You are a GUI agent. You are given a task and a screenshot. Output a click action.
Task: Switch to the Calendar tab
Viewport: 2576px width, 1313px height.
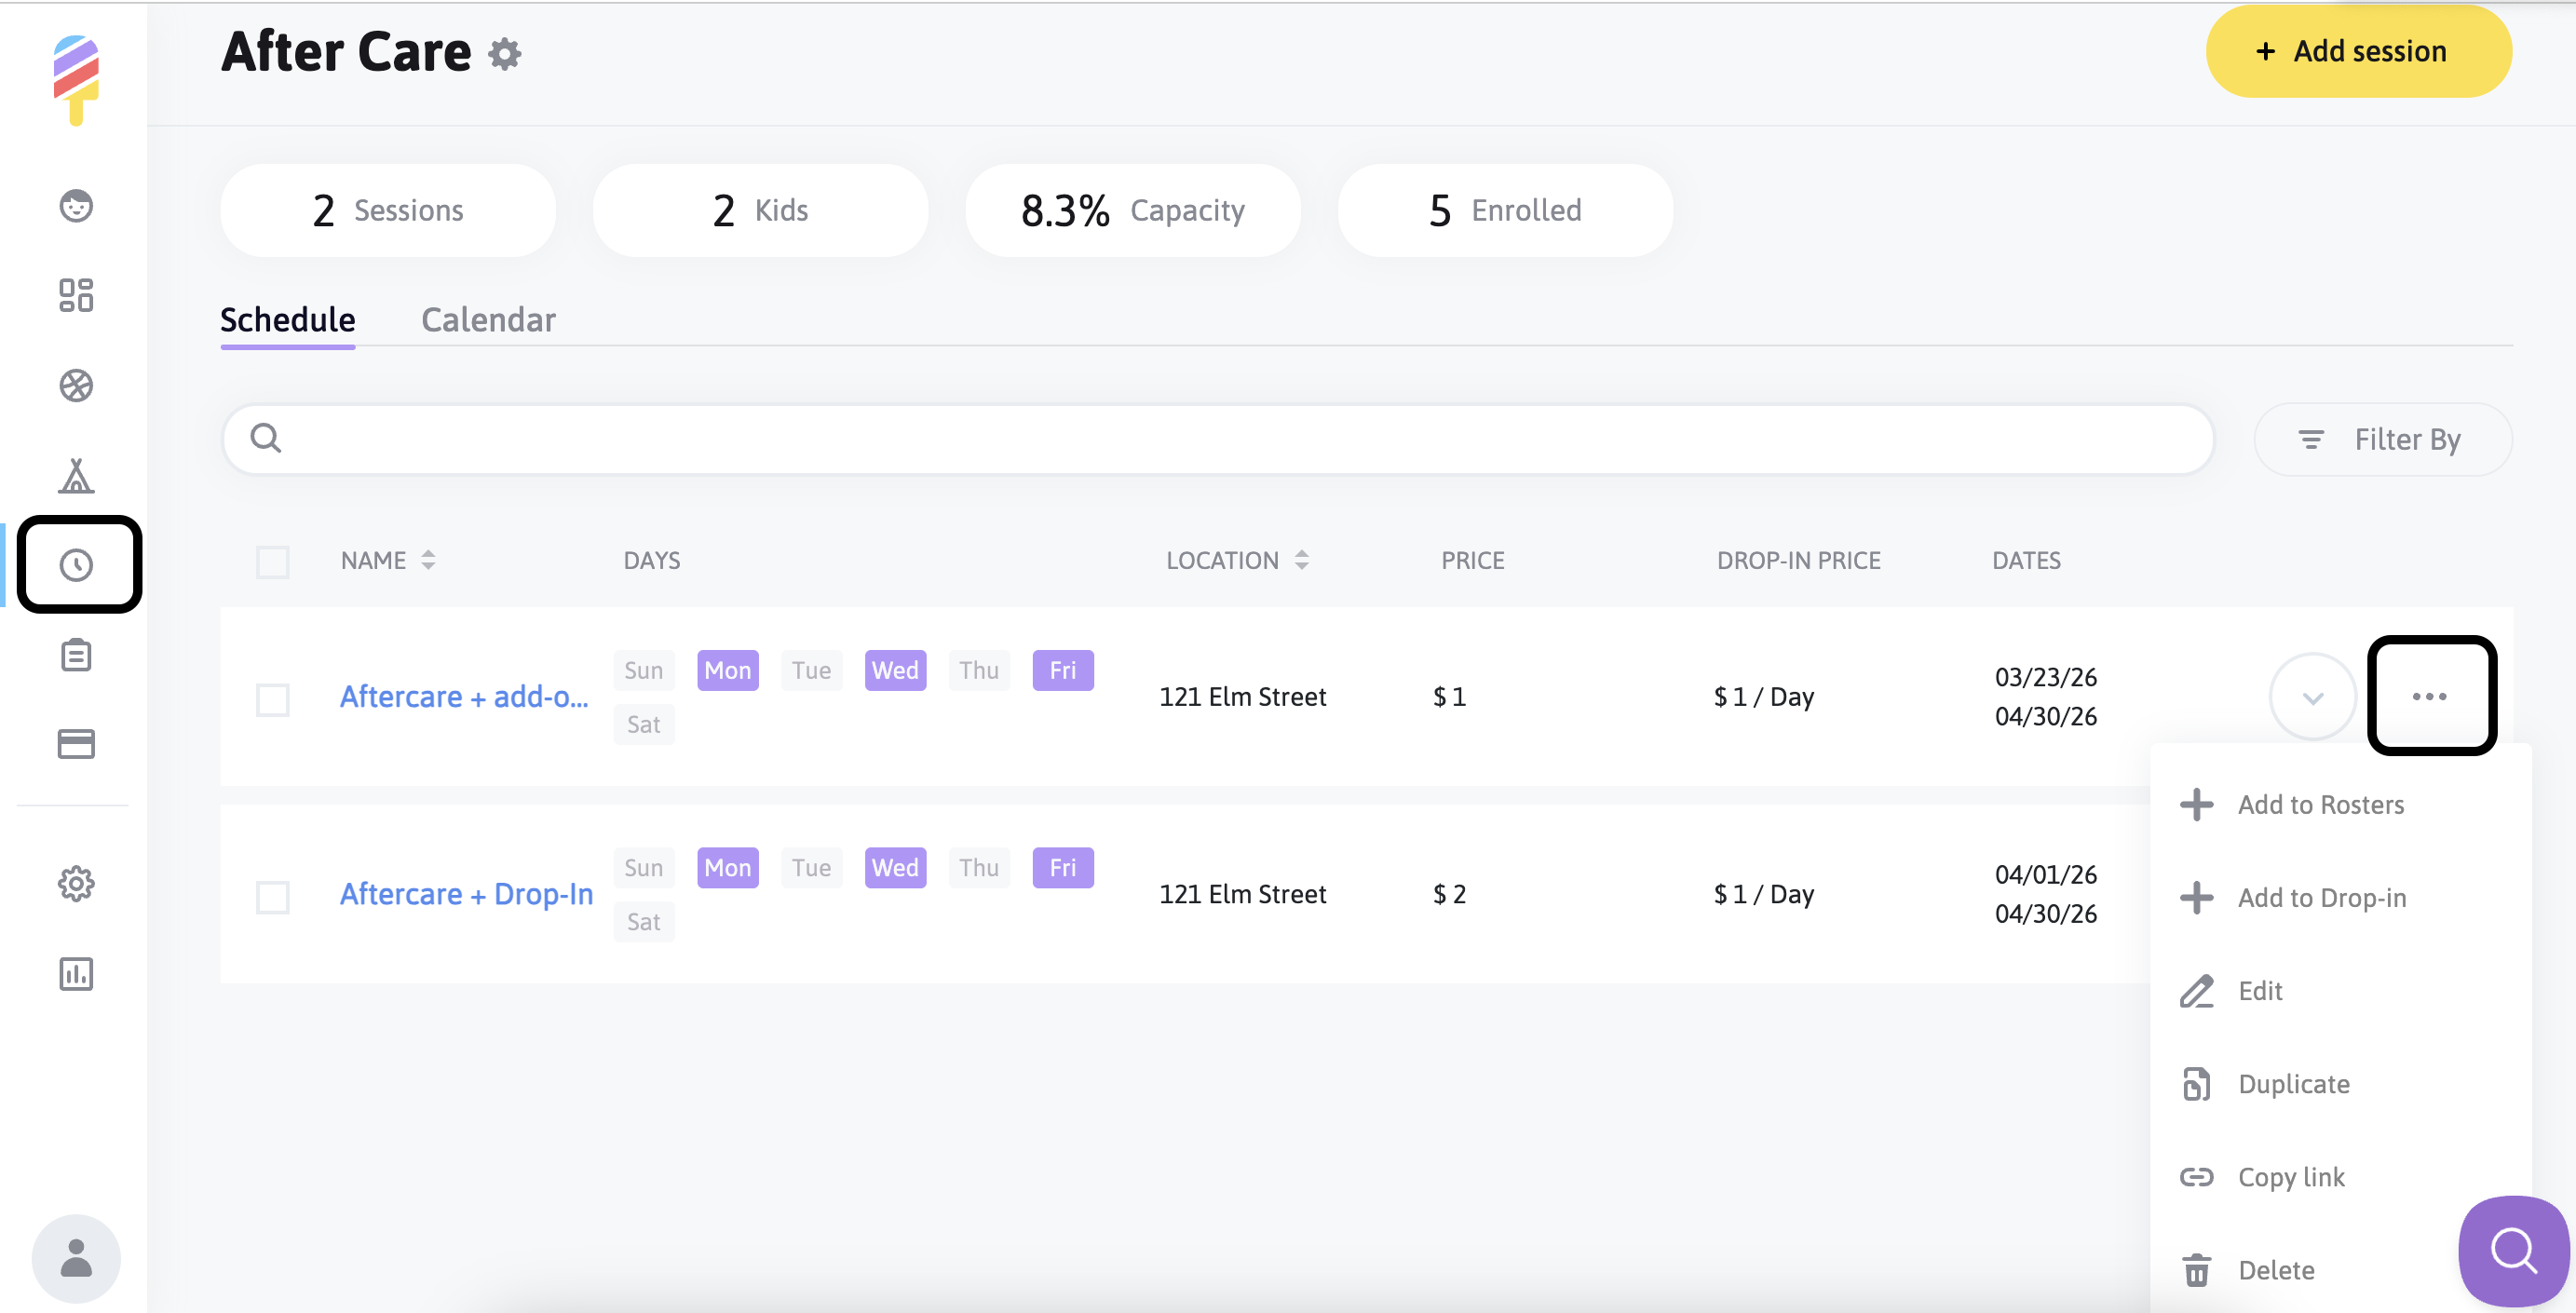(x=488, y=320)
